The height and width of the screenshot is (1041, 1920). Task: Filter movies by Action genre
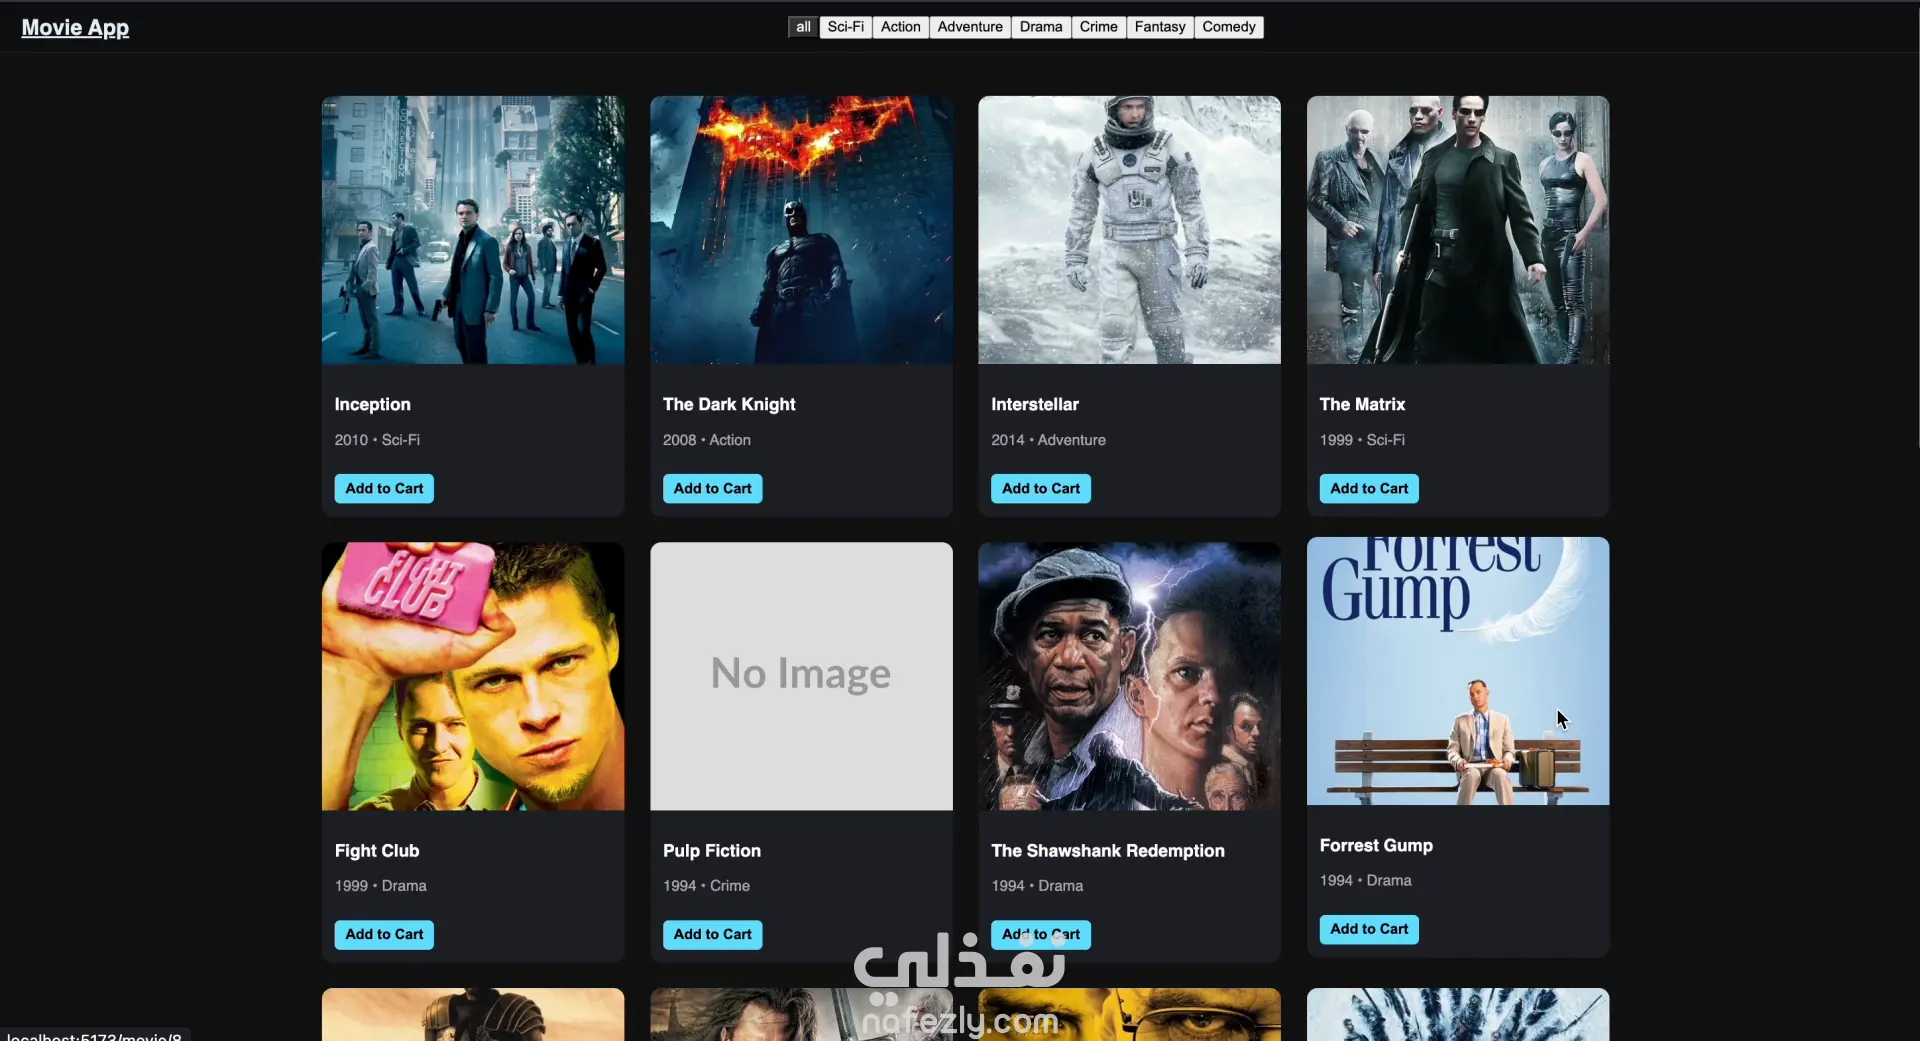pos(901,27)
